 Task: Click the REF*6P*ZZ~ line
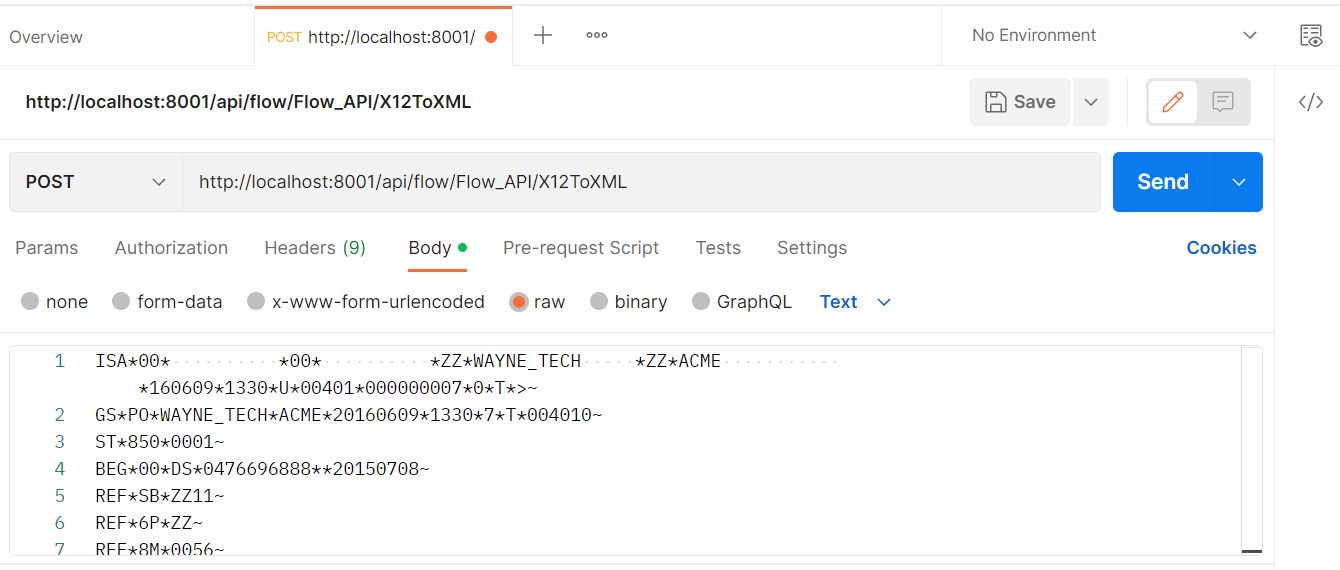[149, 523]
